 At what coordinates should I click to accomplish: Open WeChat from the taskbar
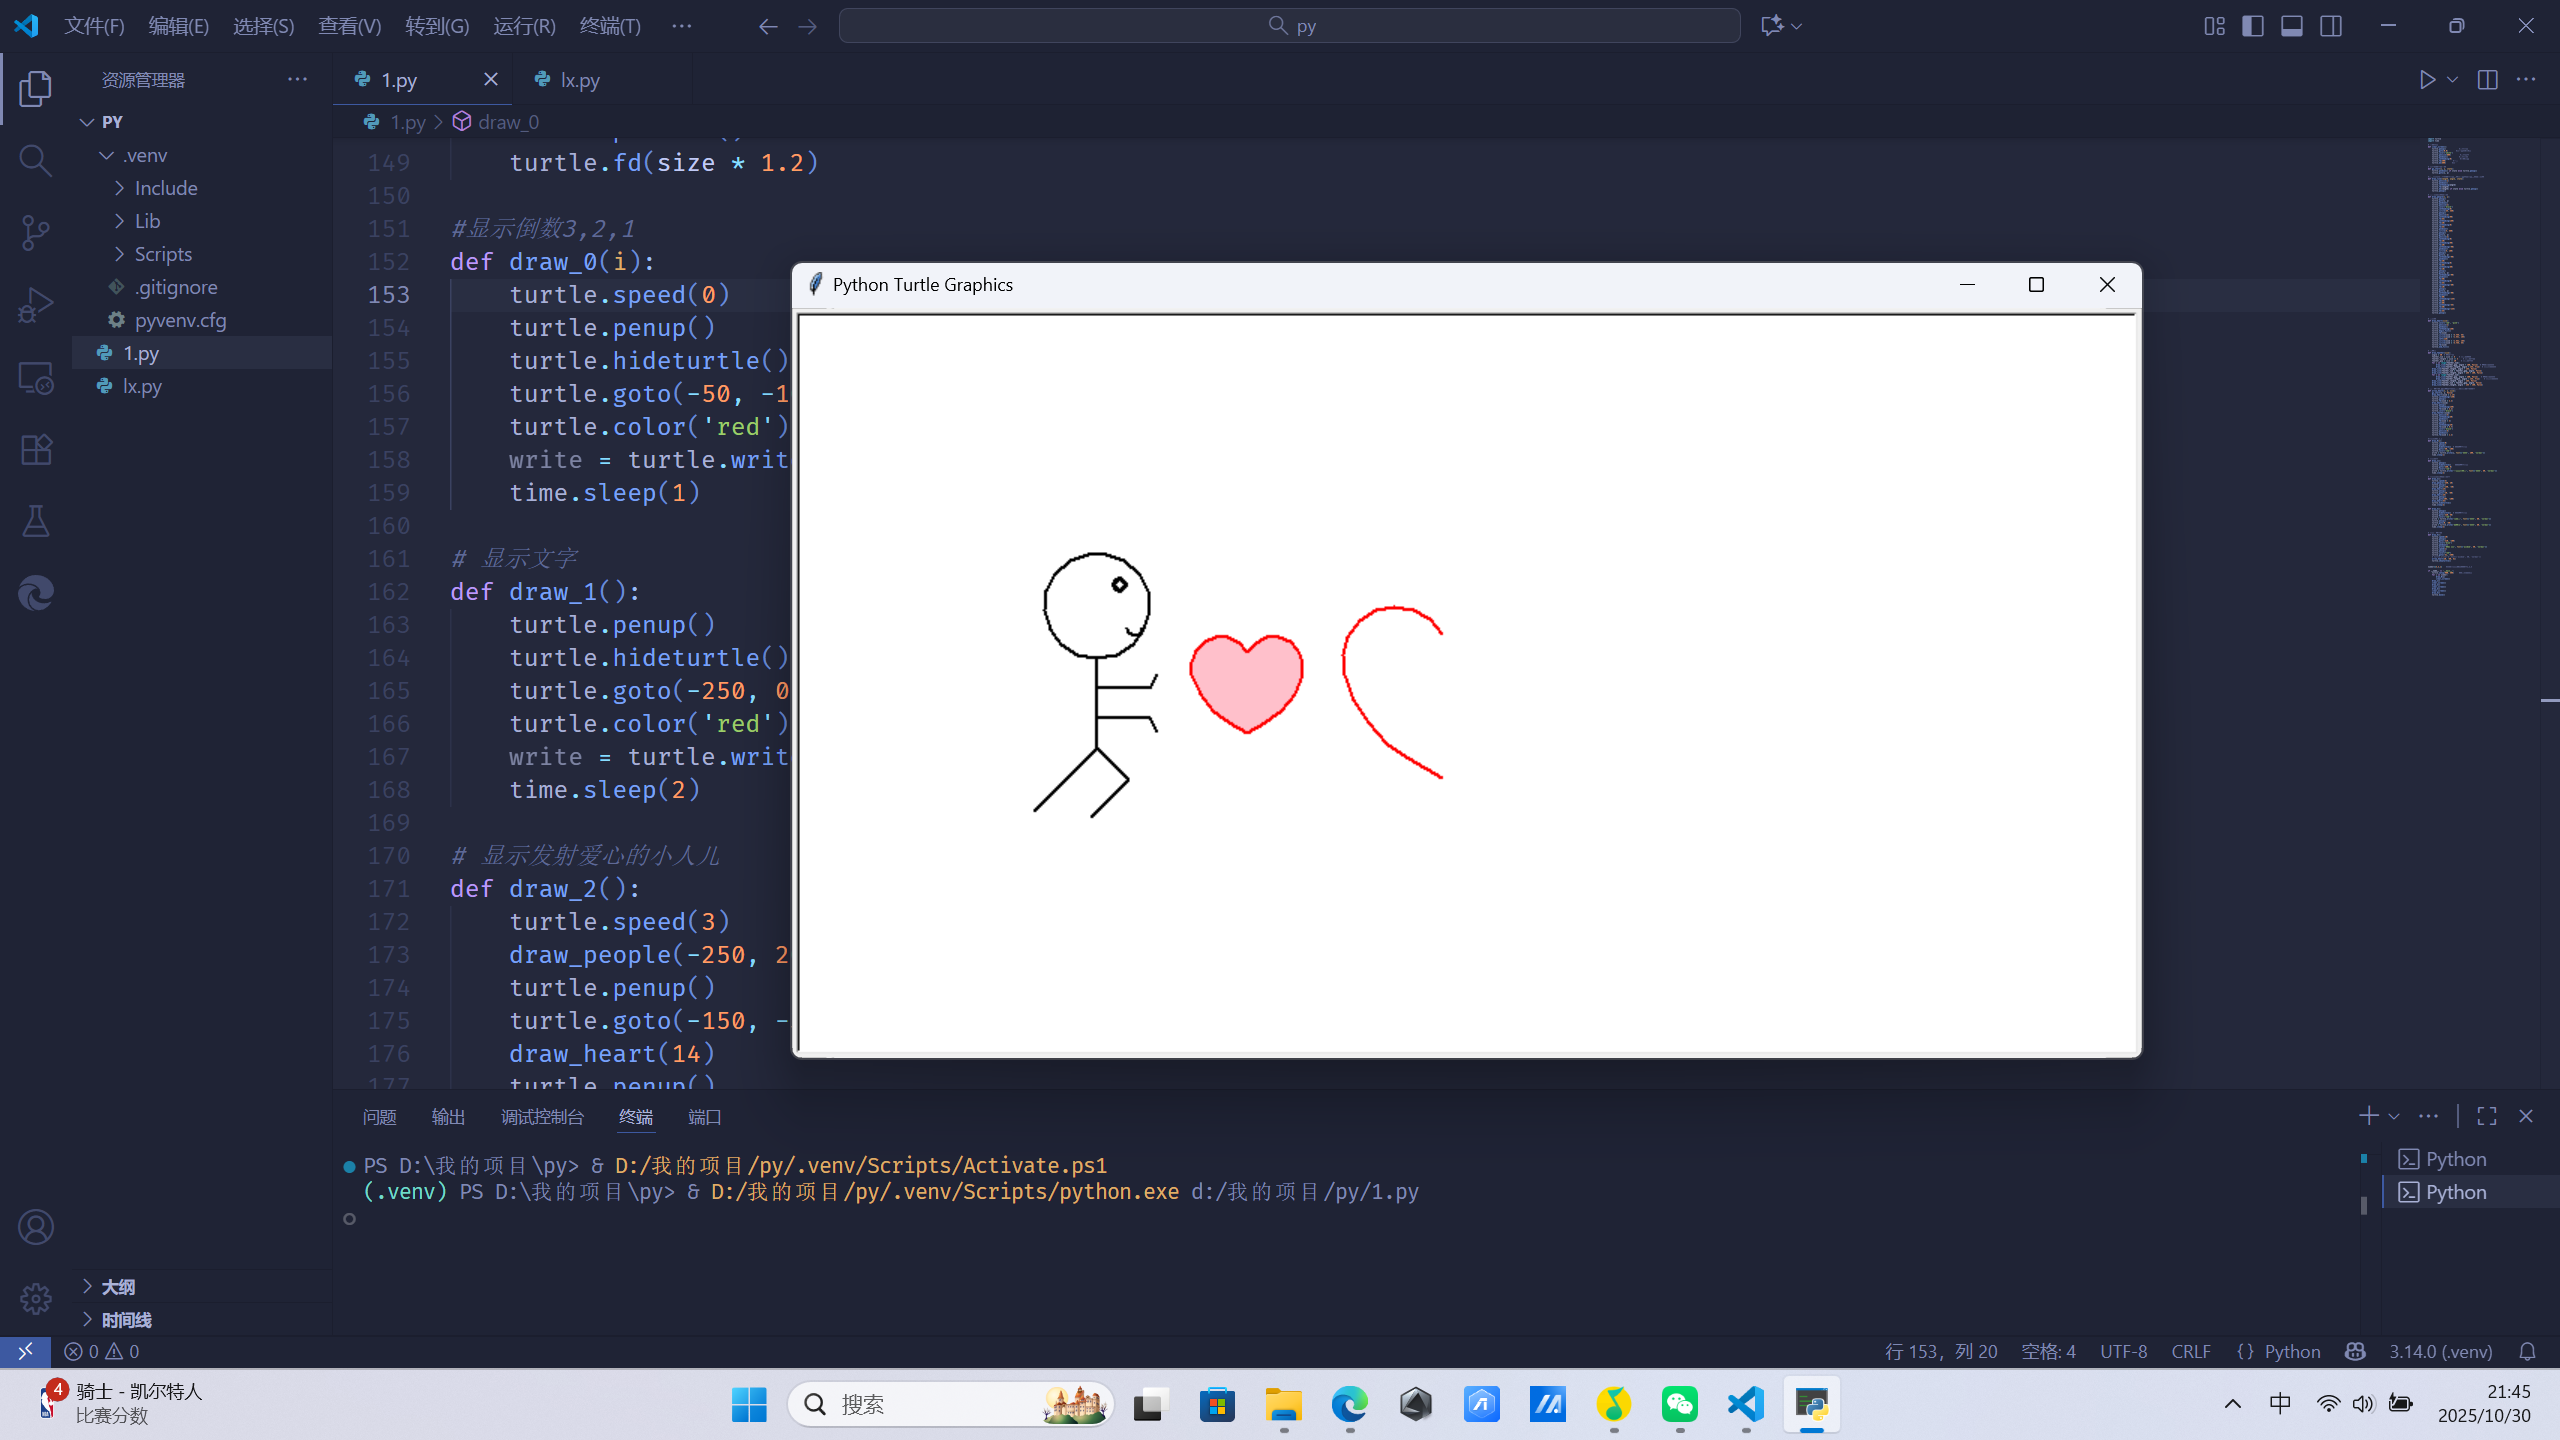click(1679, 1404)
